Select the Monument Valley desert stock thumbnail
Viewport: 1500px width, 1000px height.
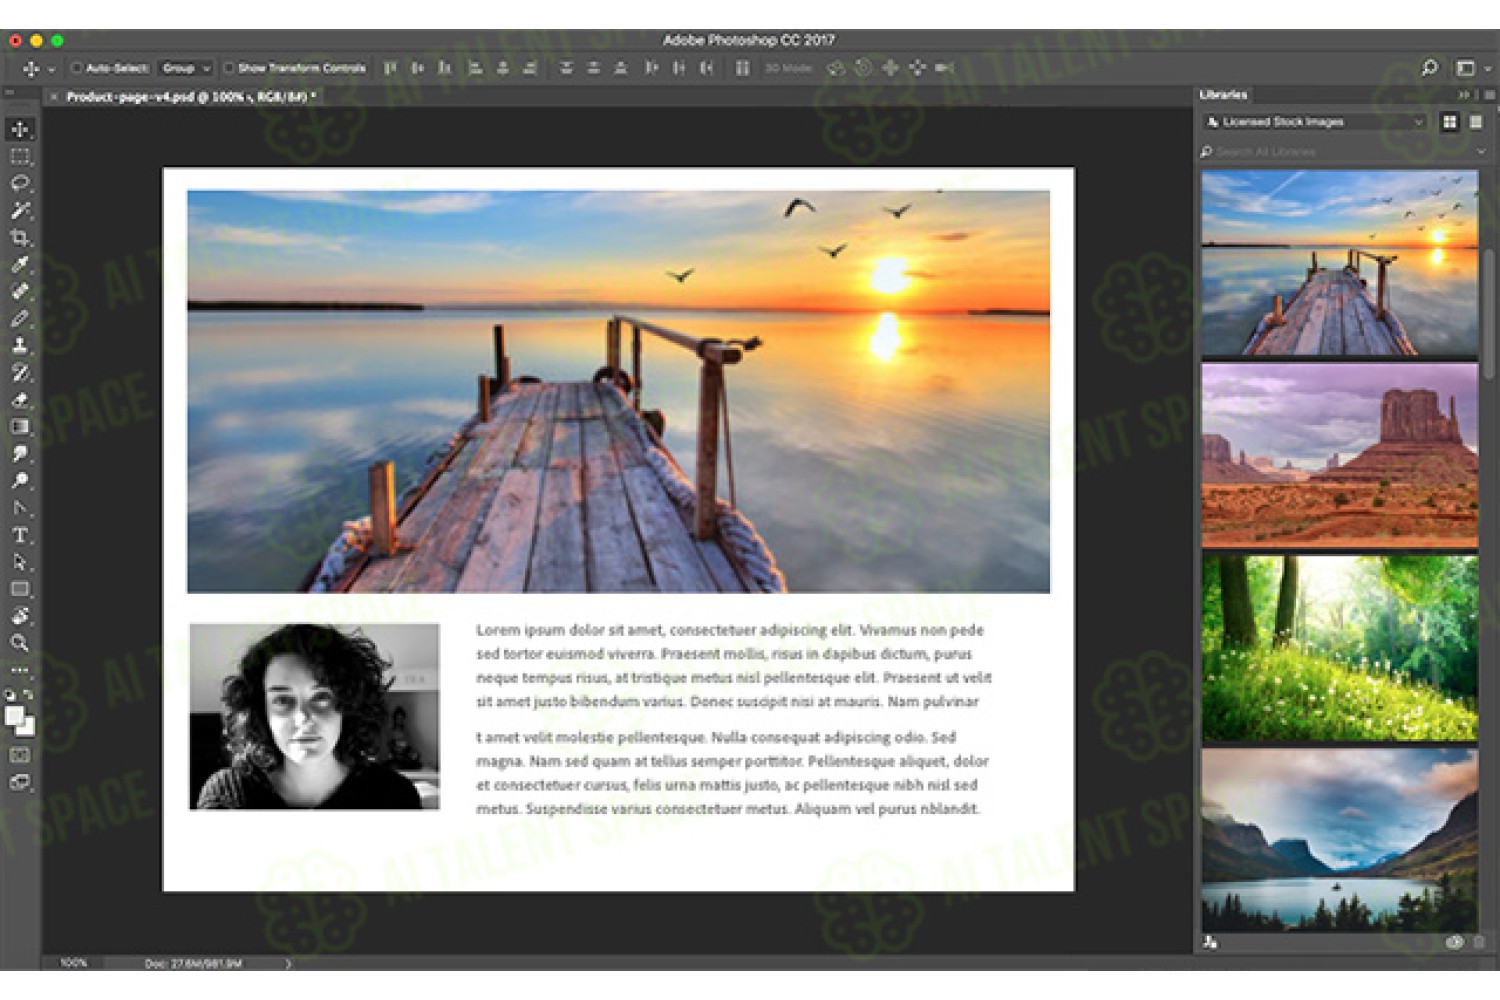point(1339,455)
